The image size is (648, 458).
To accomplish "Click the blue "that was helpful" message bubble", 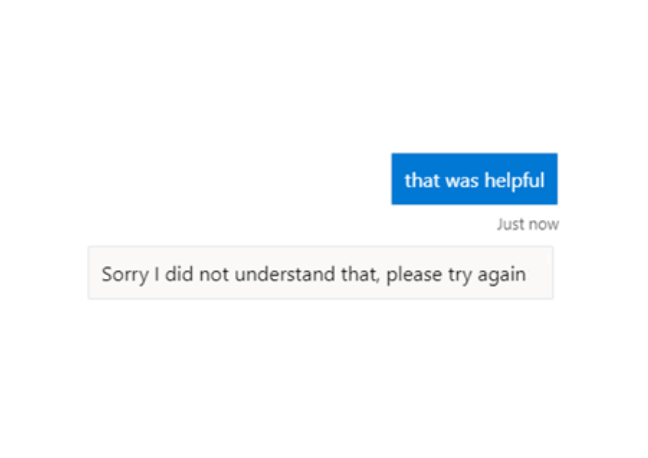I will pyautogui.click(x=474, y=179).
